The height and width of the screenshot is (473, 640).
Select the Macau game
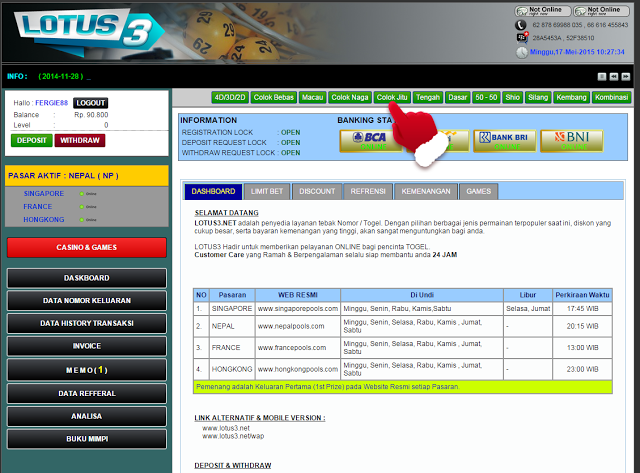point(312,98)
